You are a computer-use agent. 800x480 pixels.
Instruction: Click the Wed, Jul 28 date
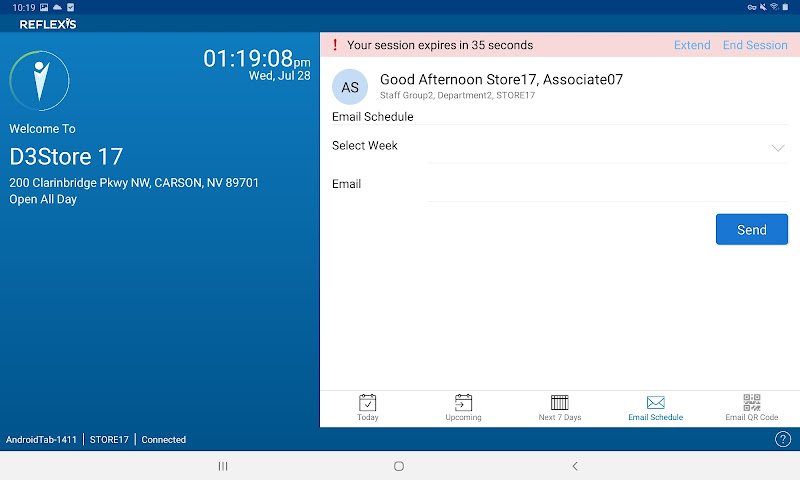point(280,75)
